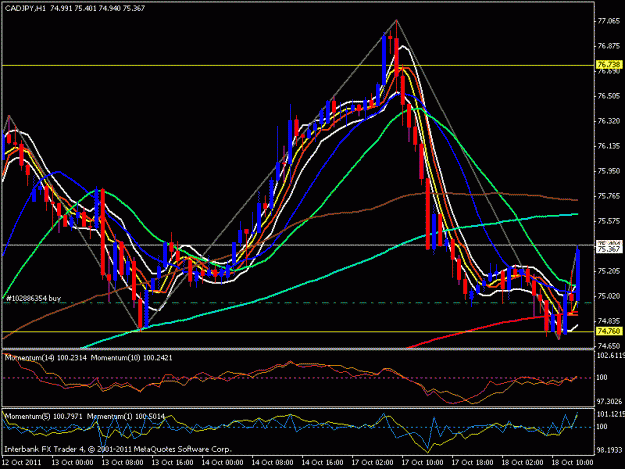The image size is (625, 469).
Task: Click the 75.020 price axis label
Action: tap(609, 296)
